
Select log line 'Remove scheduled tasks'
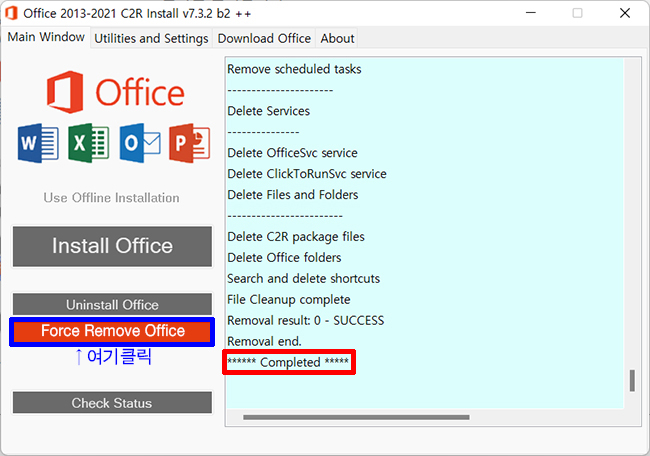click(294, 69)
